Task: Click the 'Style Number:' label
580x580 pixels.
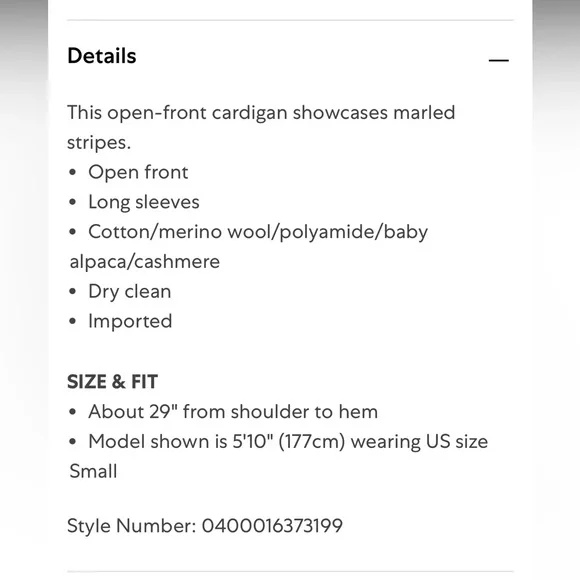Action: click(x=131, y=526)
